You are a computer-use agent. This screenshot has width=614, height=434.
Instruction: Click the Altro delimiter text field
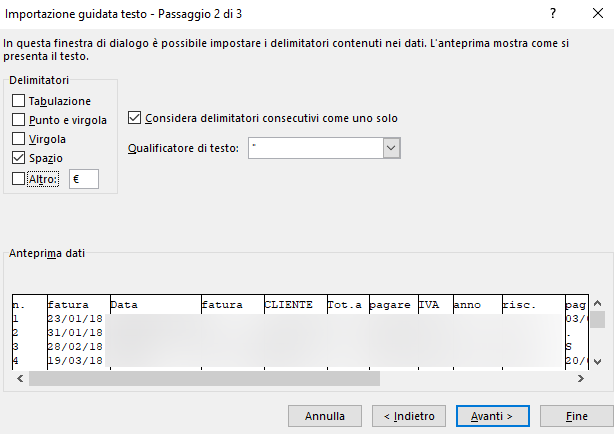(x=84, y=179)
